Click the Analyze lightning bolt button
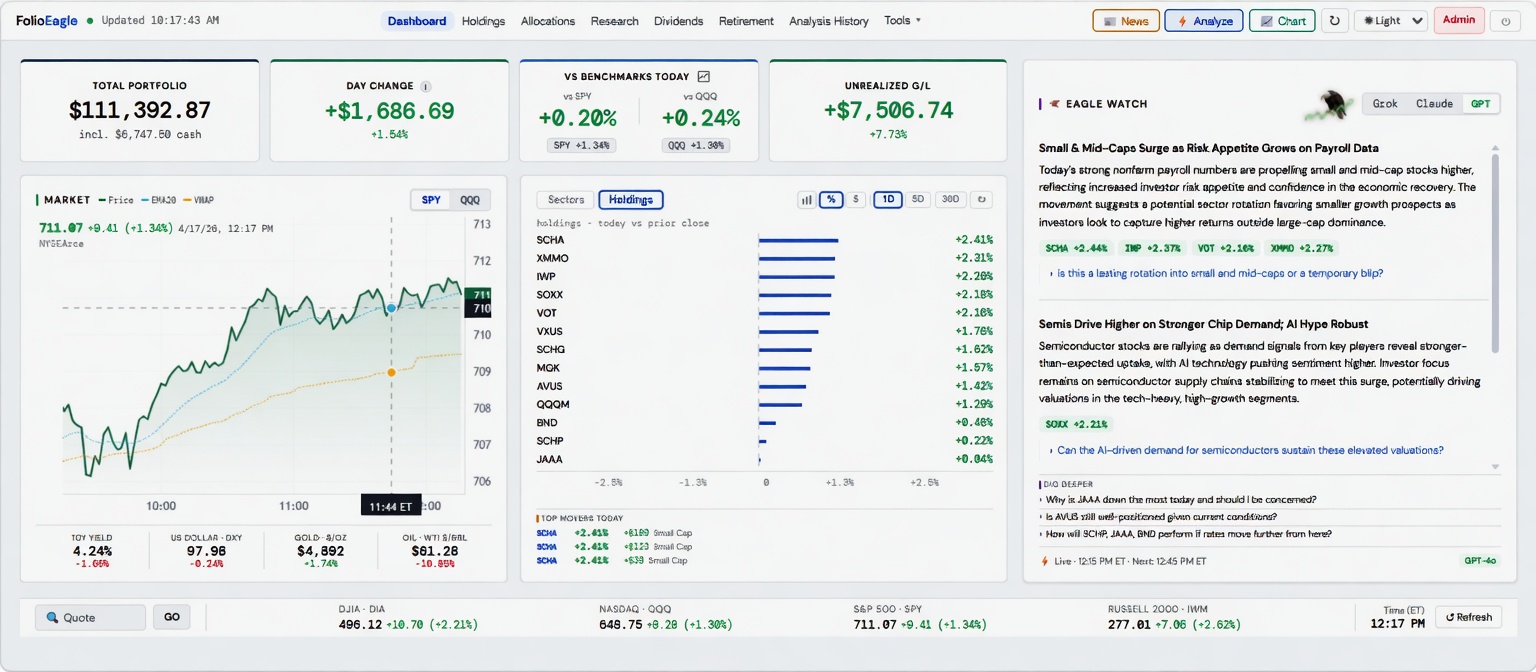 pos(1203,20)
